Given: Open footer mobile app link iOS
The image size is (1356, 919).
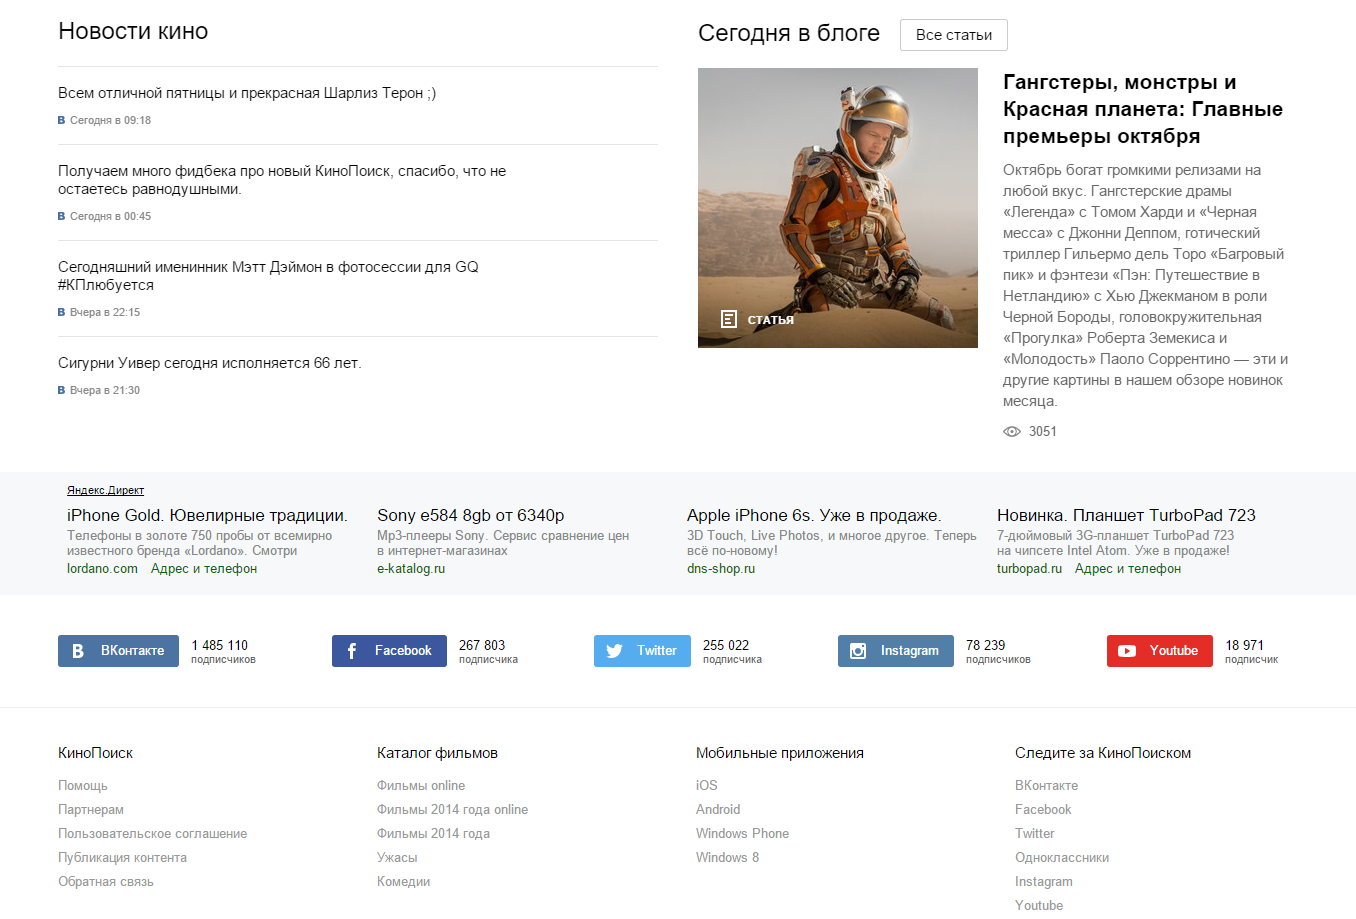Looking at the screenshot, I should point(707,786).
